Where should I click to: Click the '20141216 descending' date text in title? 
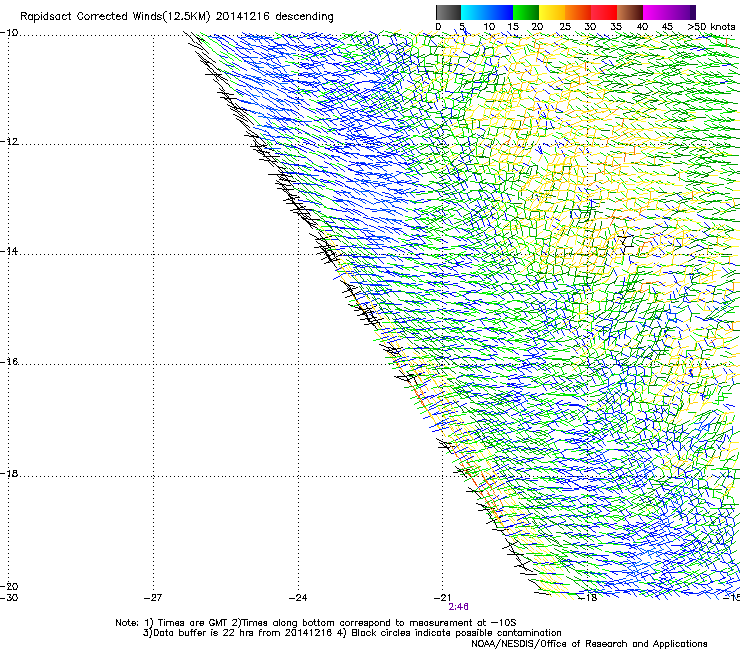point(275,16)
